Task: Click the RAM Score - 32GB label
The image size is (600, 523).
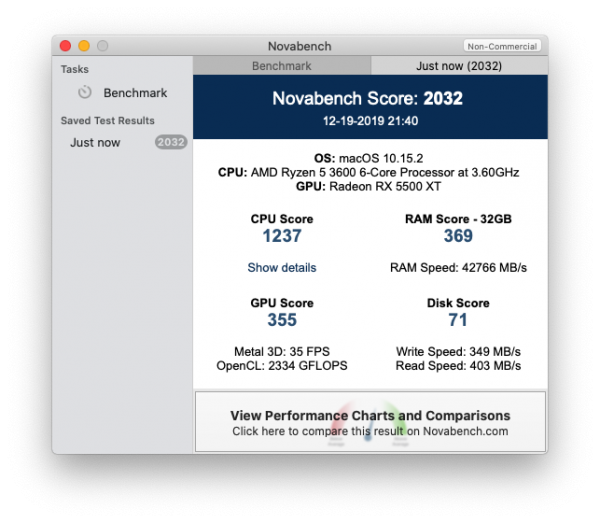Action: pos(458,219)
